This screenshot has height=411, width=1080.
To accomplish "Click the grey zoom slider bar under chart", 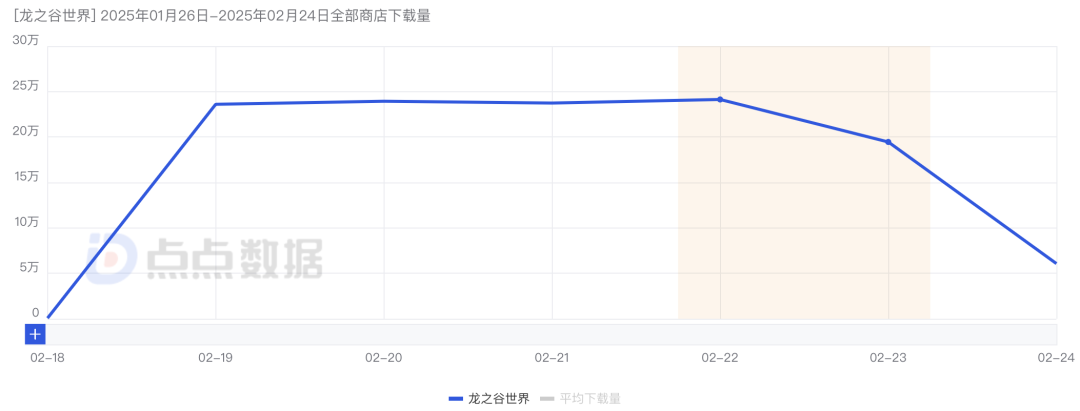I will [551, 334].
